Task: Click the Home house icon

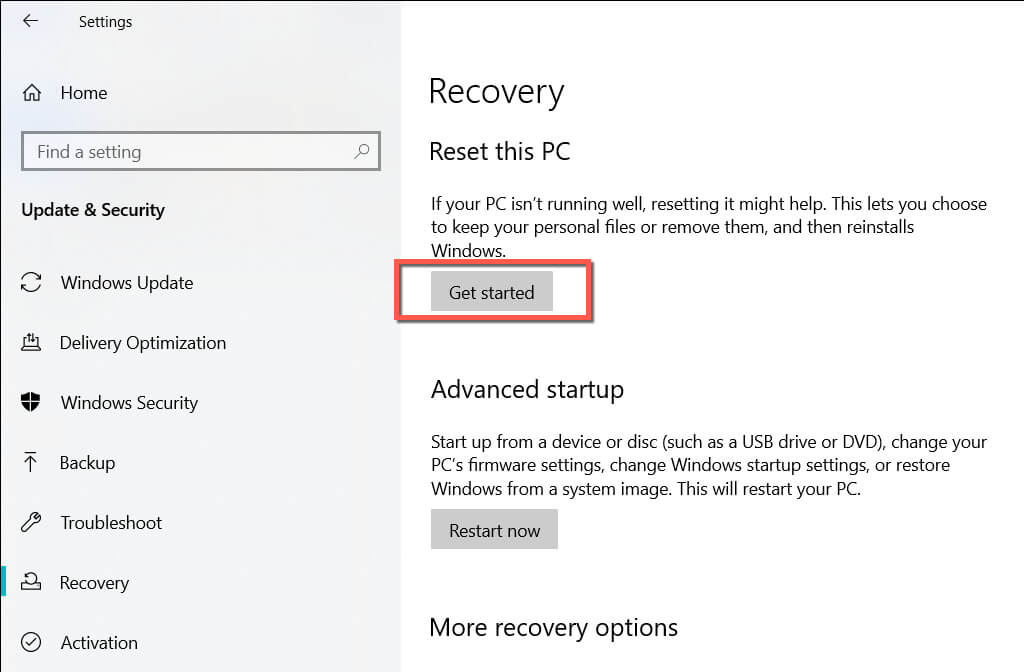Action: [32, 93]
